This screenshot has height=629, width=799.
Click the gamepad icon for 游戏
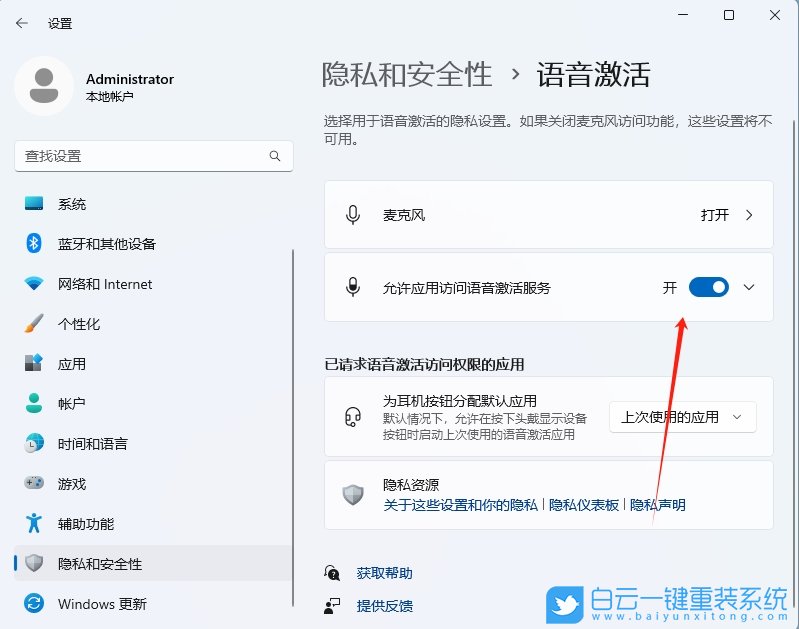(34, 483)
